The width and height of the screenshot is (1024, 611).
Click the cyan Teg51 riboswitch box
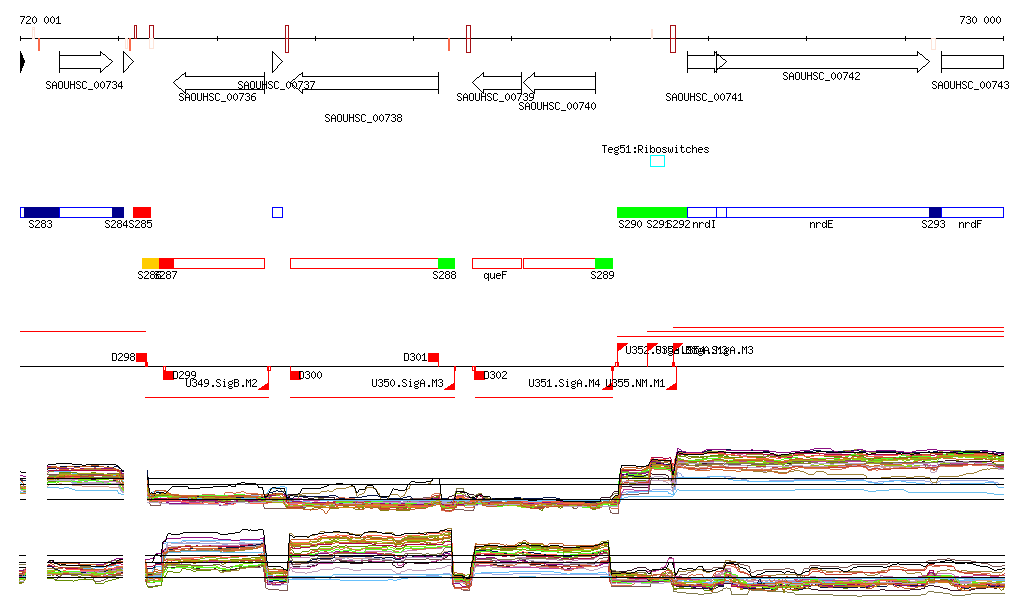pyautogui.click(x=658, y=161)
